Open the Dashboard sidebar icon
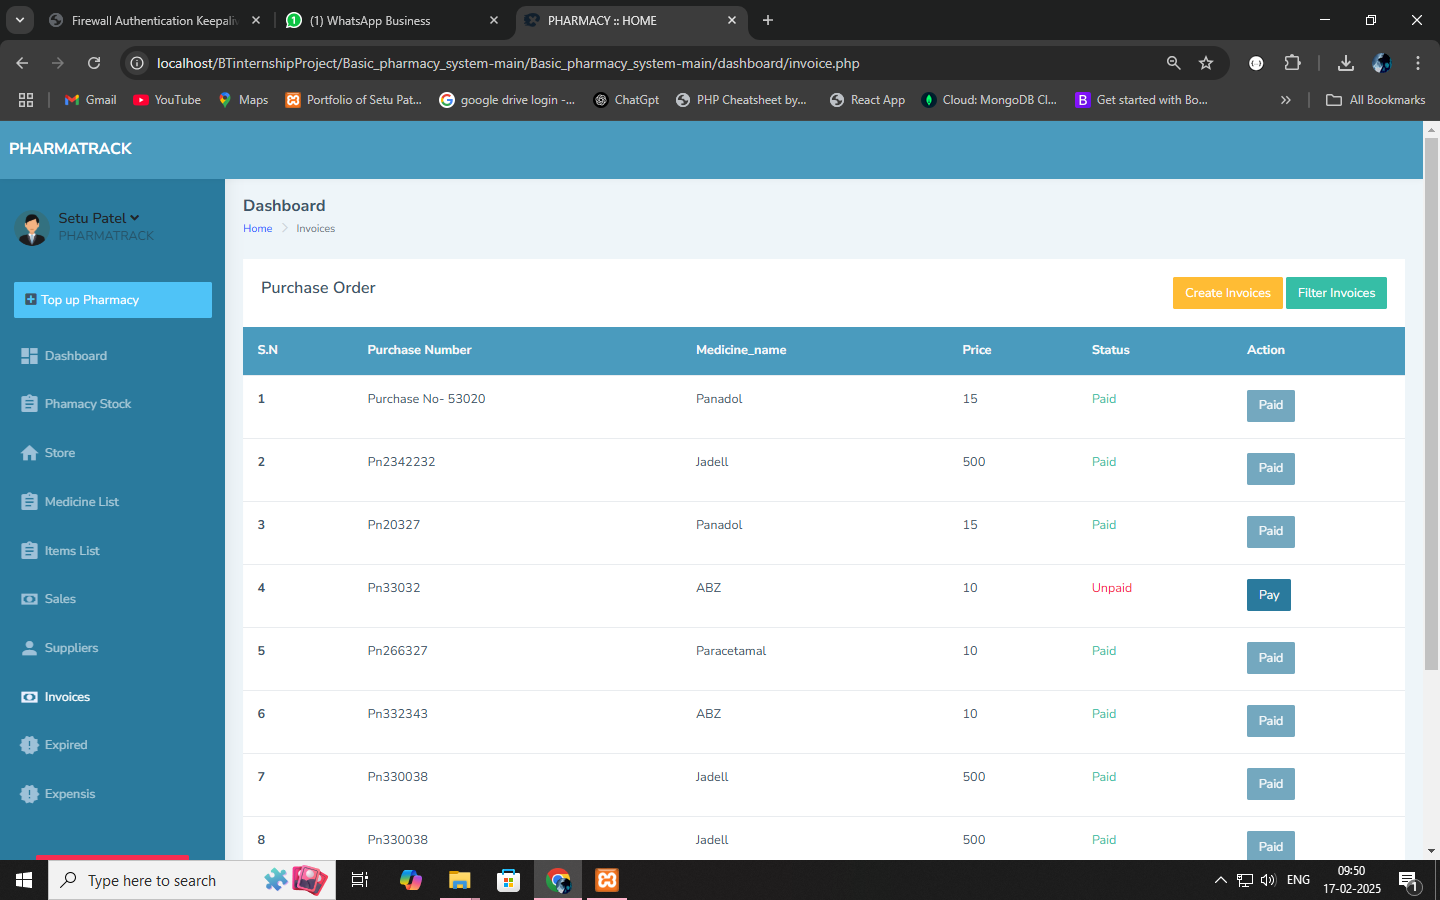Image resolution: width=1440 pixels, height=900 pixels. 29,356
